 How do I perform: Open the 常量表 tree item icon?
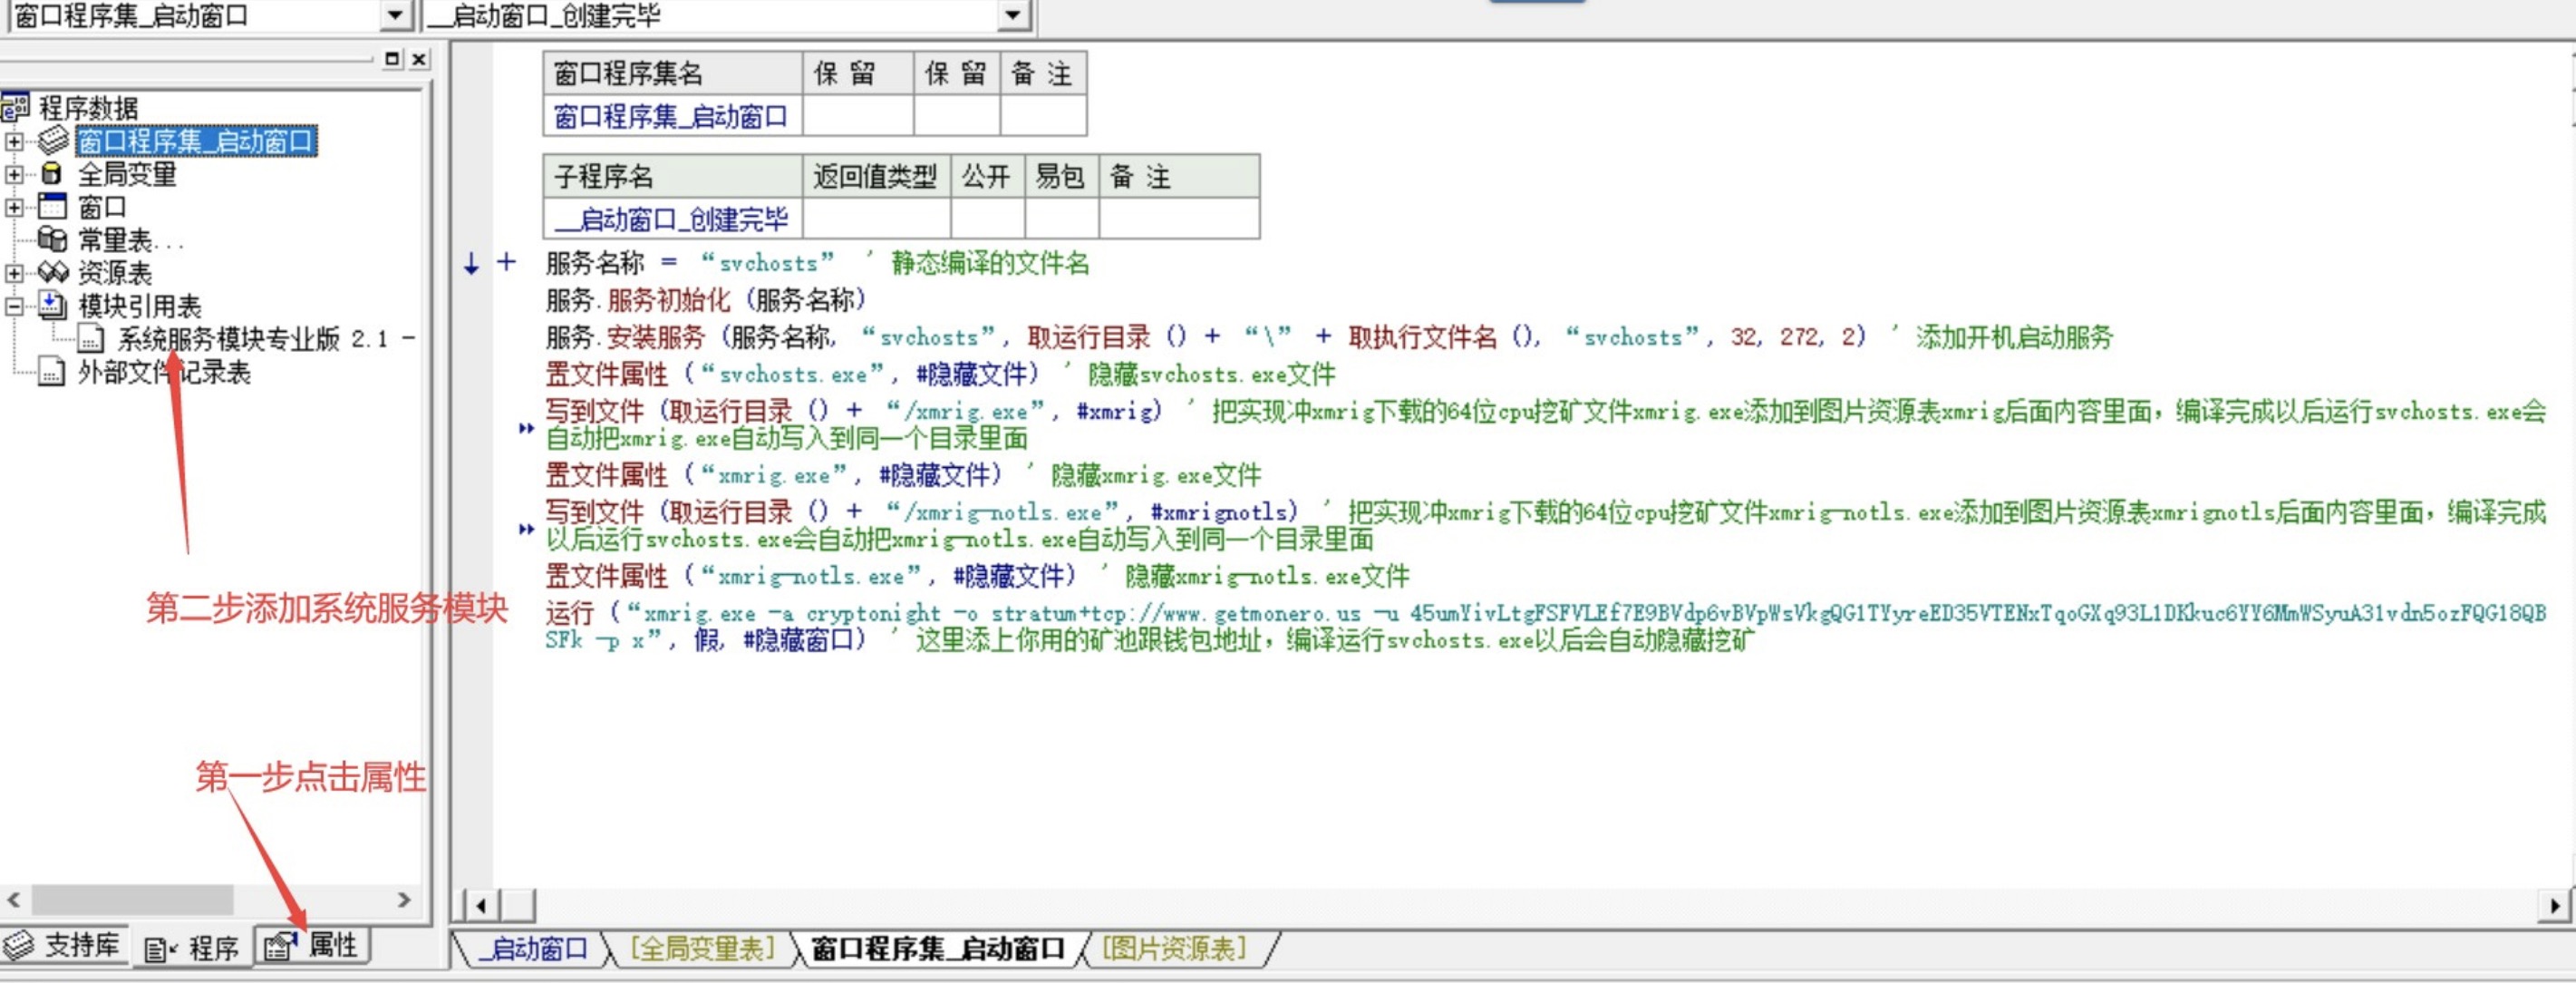click(52, 239)
